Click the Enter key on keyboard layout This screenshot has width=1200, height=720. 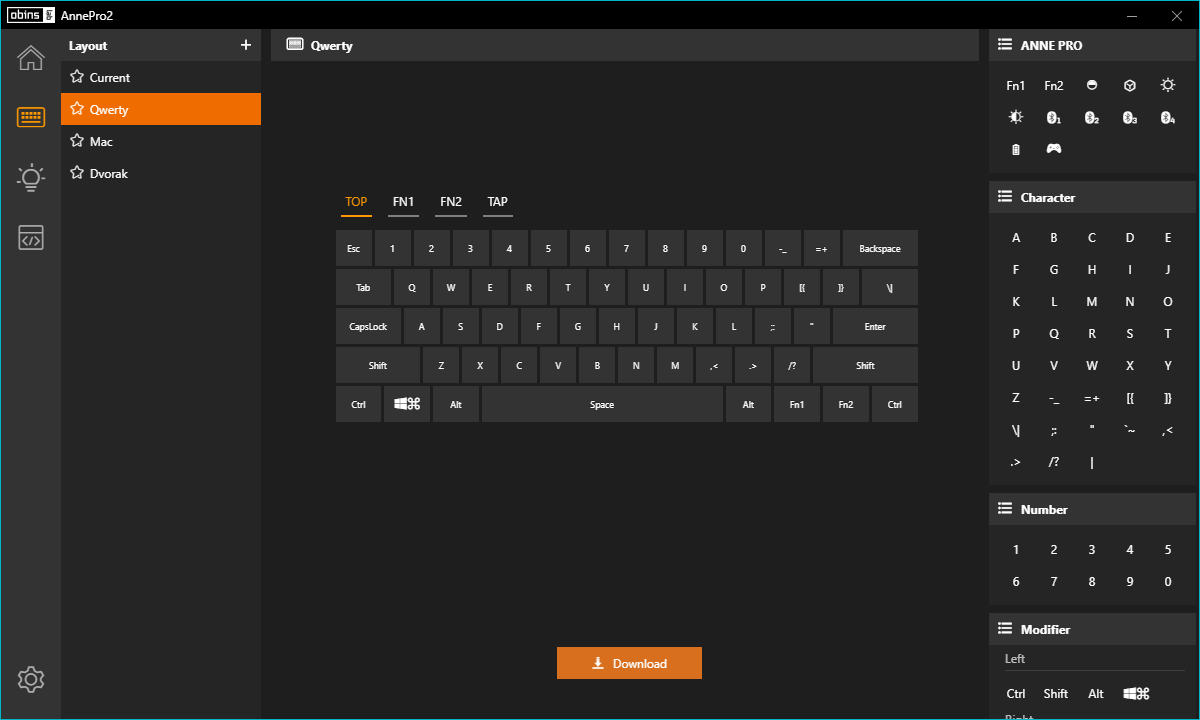coord(875,326)
